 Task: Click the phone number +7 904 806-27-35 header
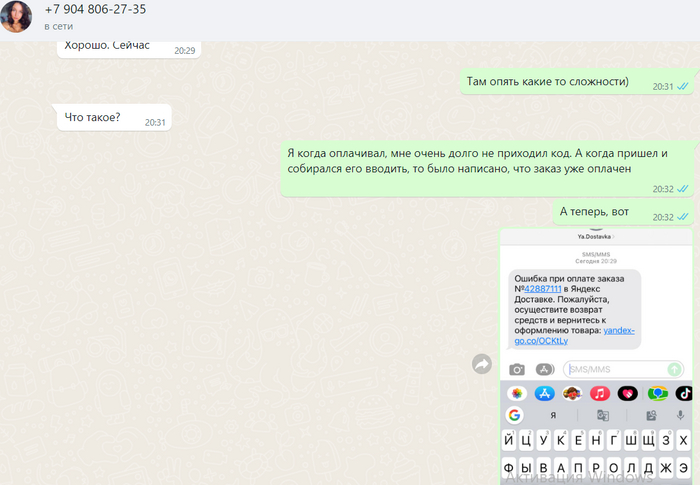95,9
